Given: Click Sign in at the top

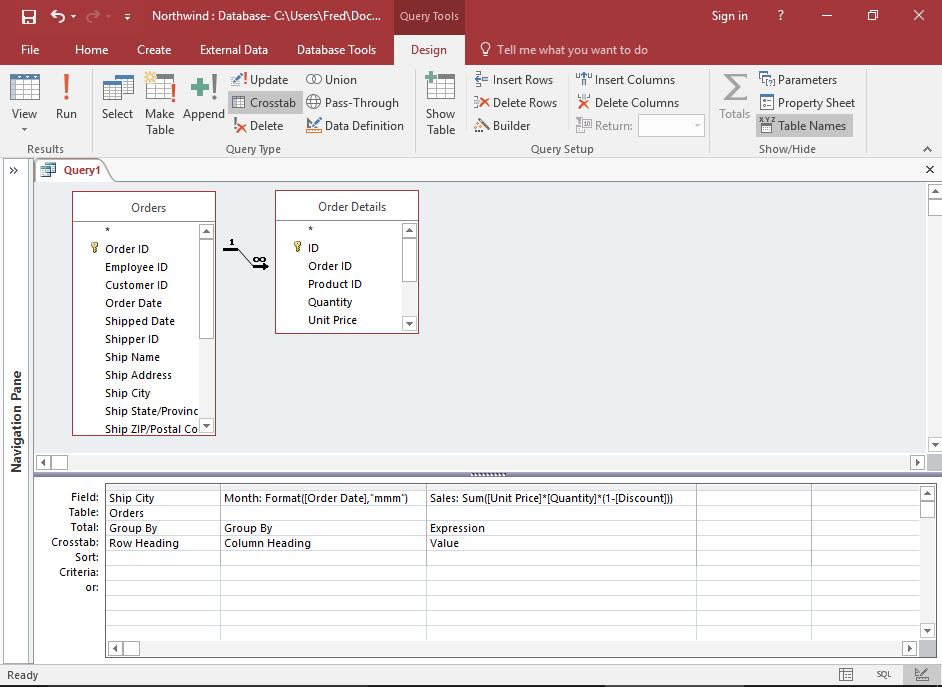Looking at the screenshot, I should pos(729,16).
